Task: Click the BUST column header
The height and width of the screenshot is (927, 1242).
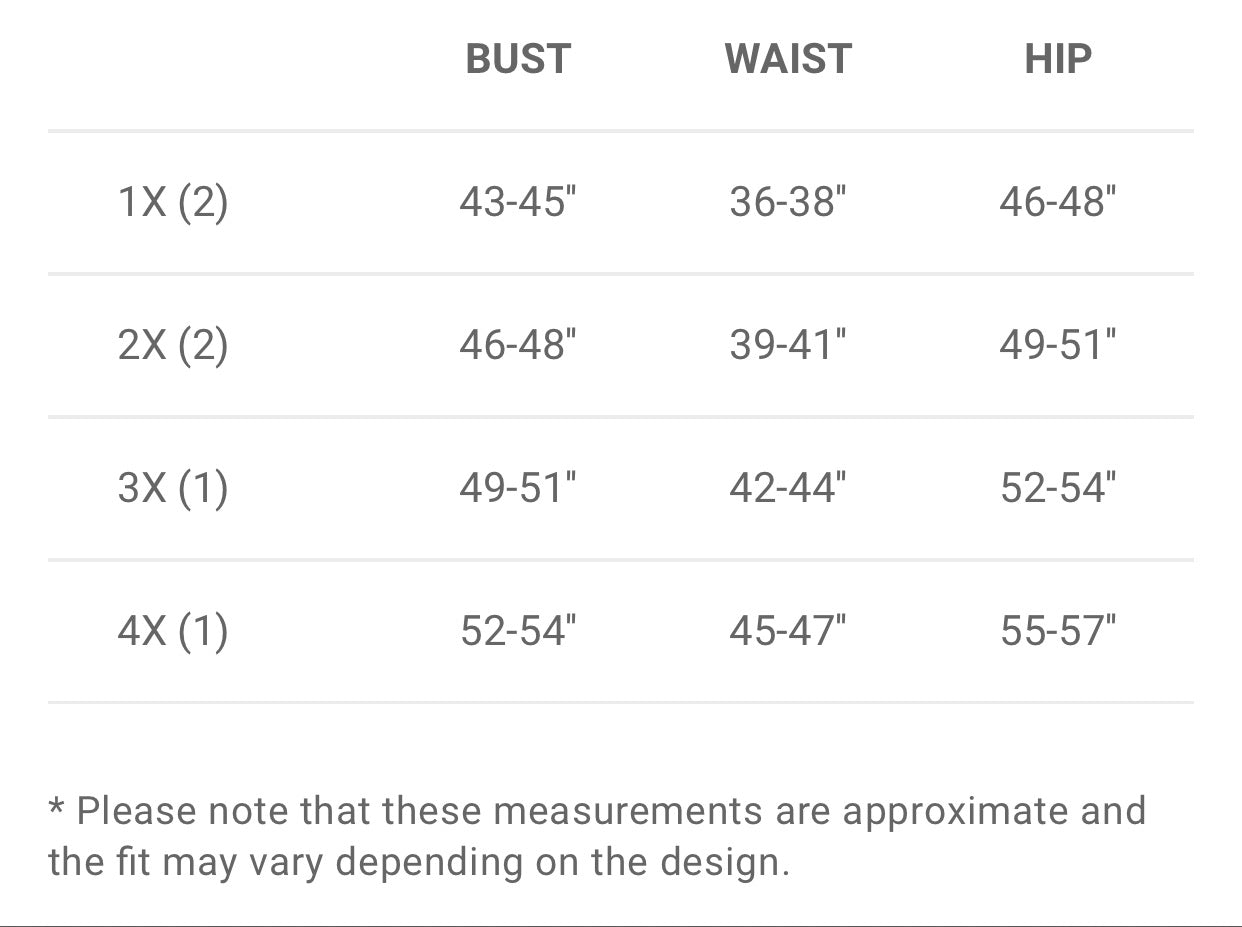Action: 518,59
